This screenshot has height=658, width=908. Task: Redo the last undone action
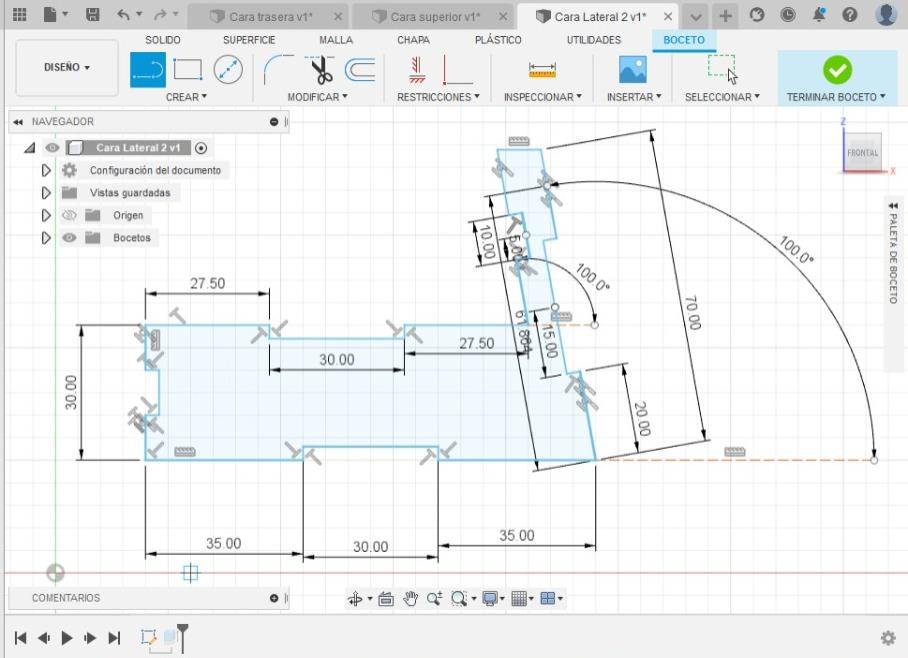coord(160,14)
